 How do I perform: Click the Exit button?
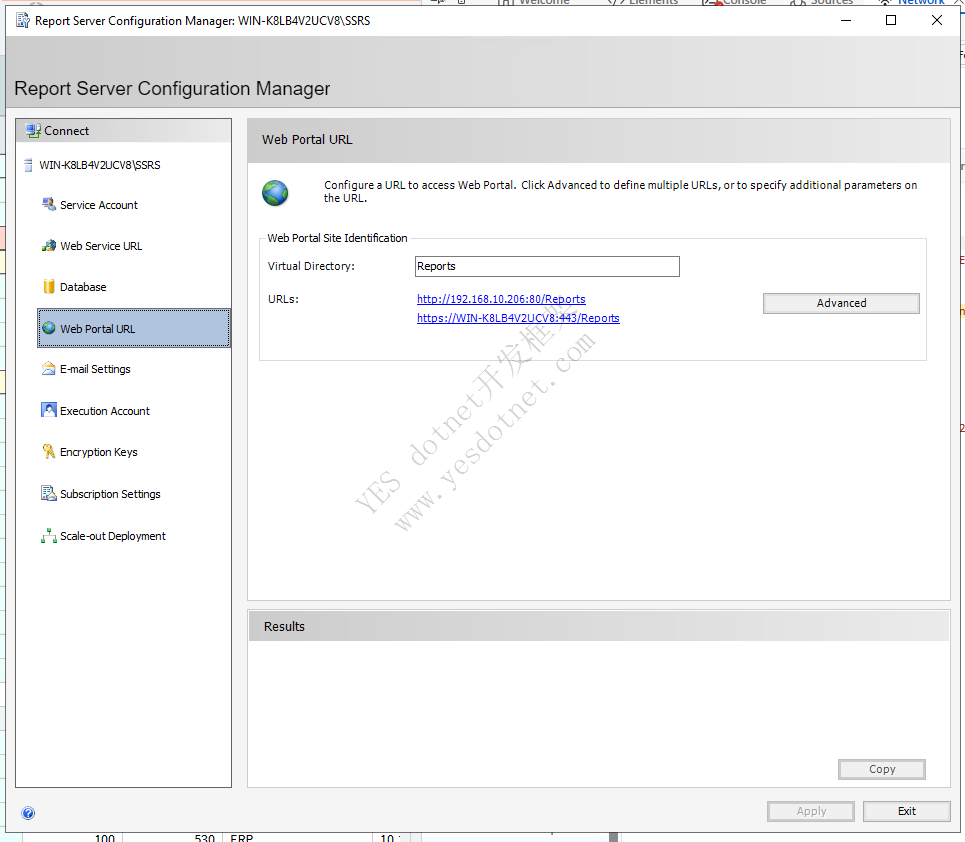tap(906, 811)
